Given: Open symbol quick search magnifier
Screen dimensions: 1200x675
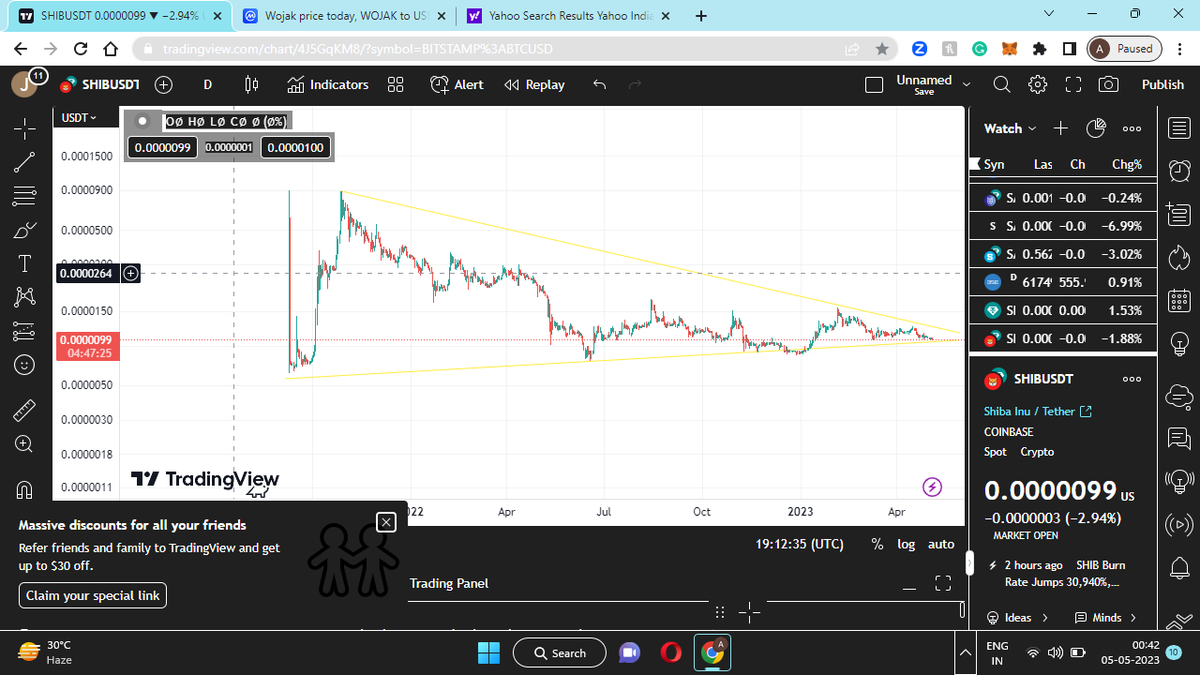Looking at the screenshot, I should tap(1002, 85).
